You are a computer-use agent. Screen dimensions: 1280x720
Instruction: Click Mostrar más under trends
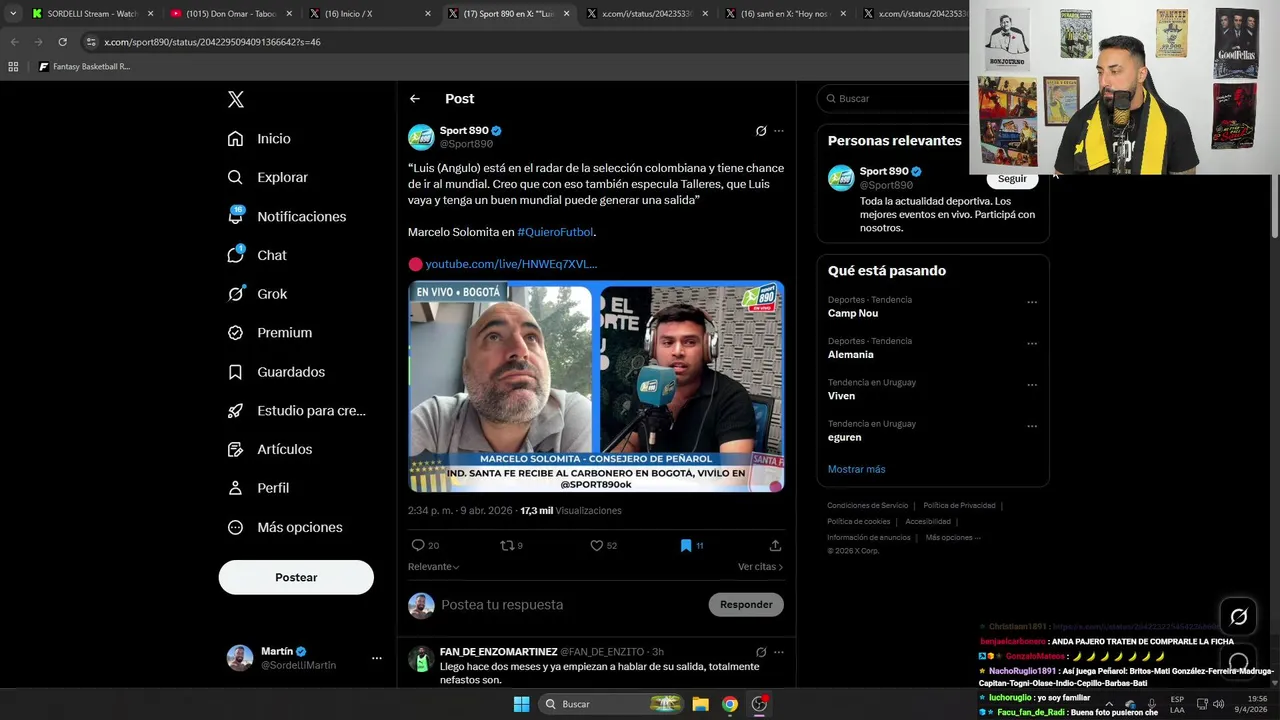point(856,469)
